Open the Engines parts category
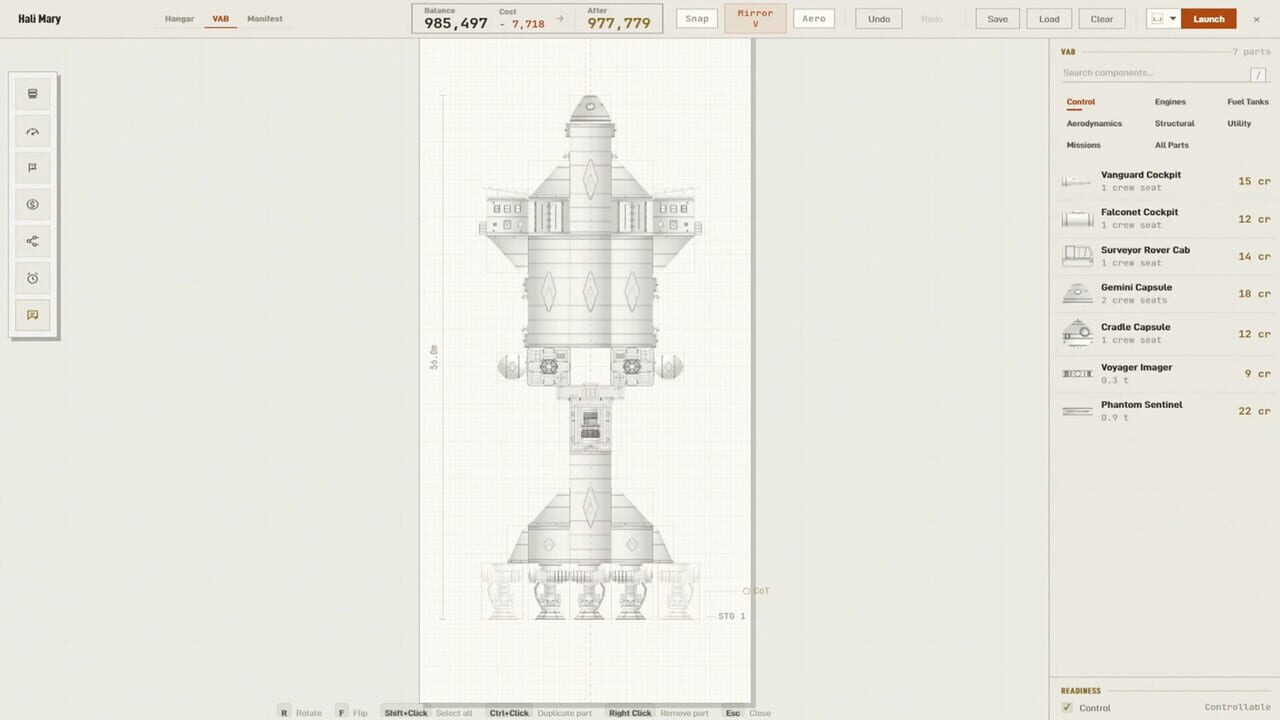 pyautogui.click(x=1170, y=102)
